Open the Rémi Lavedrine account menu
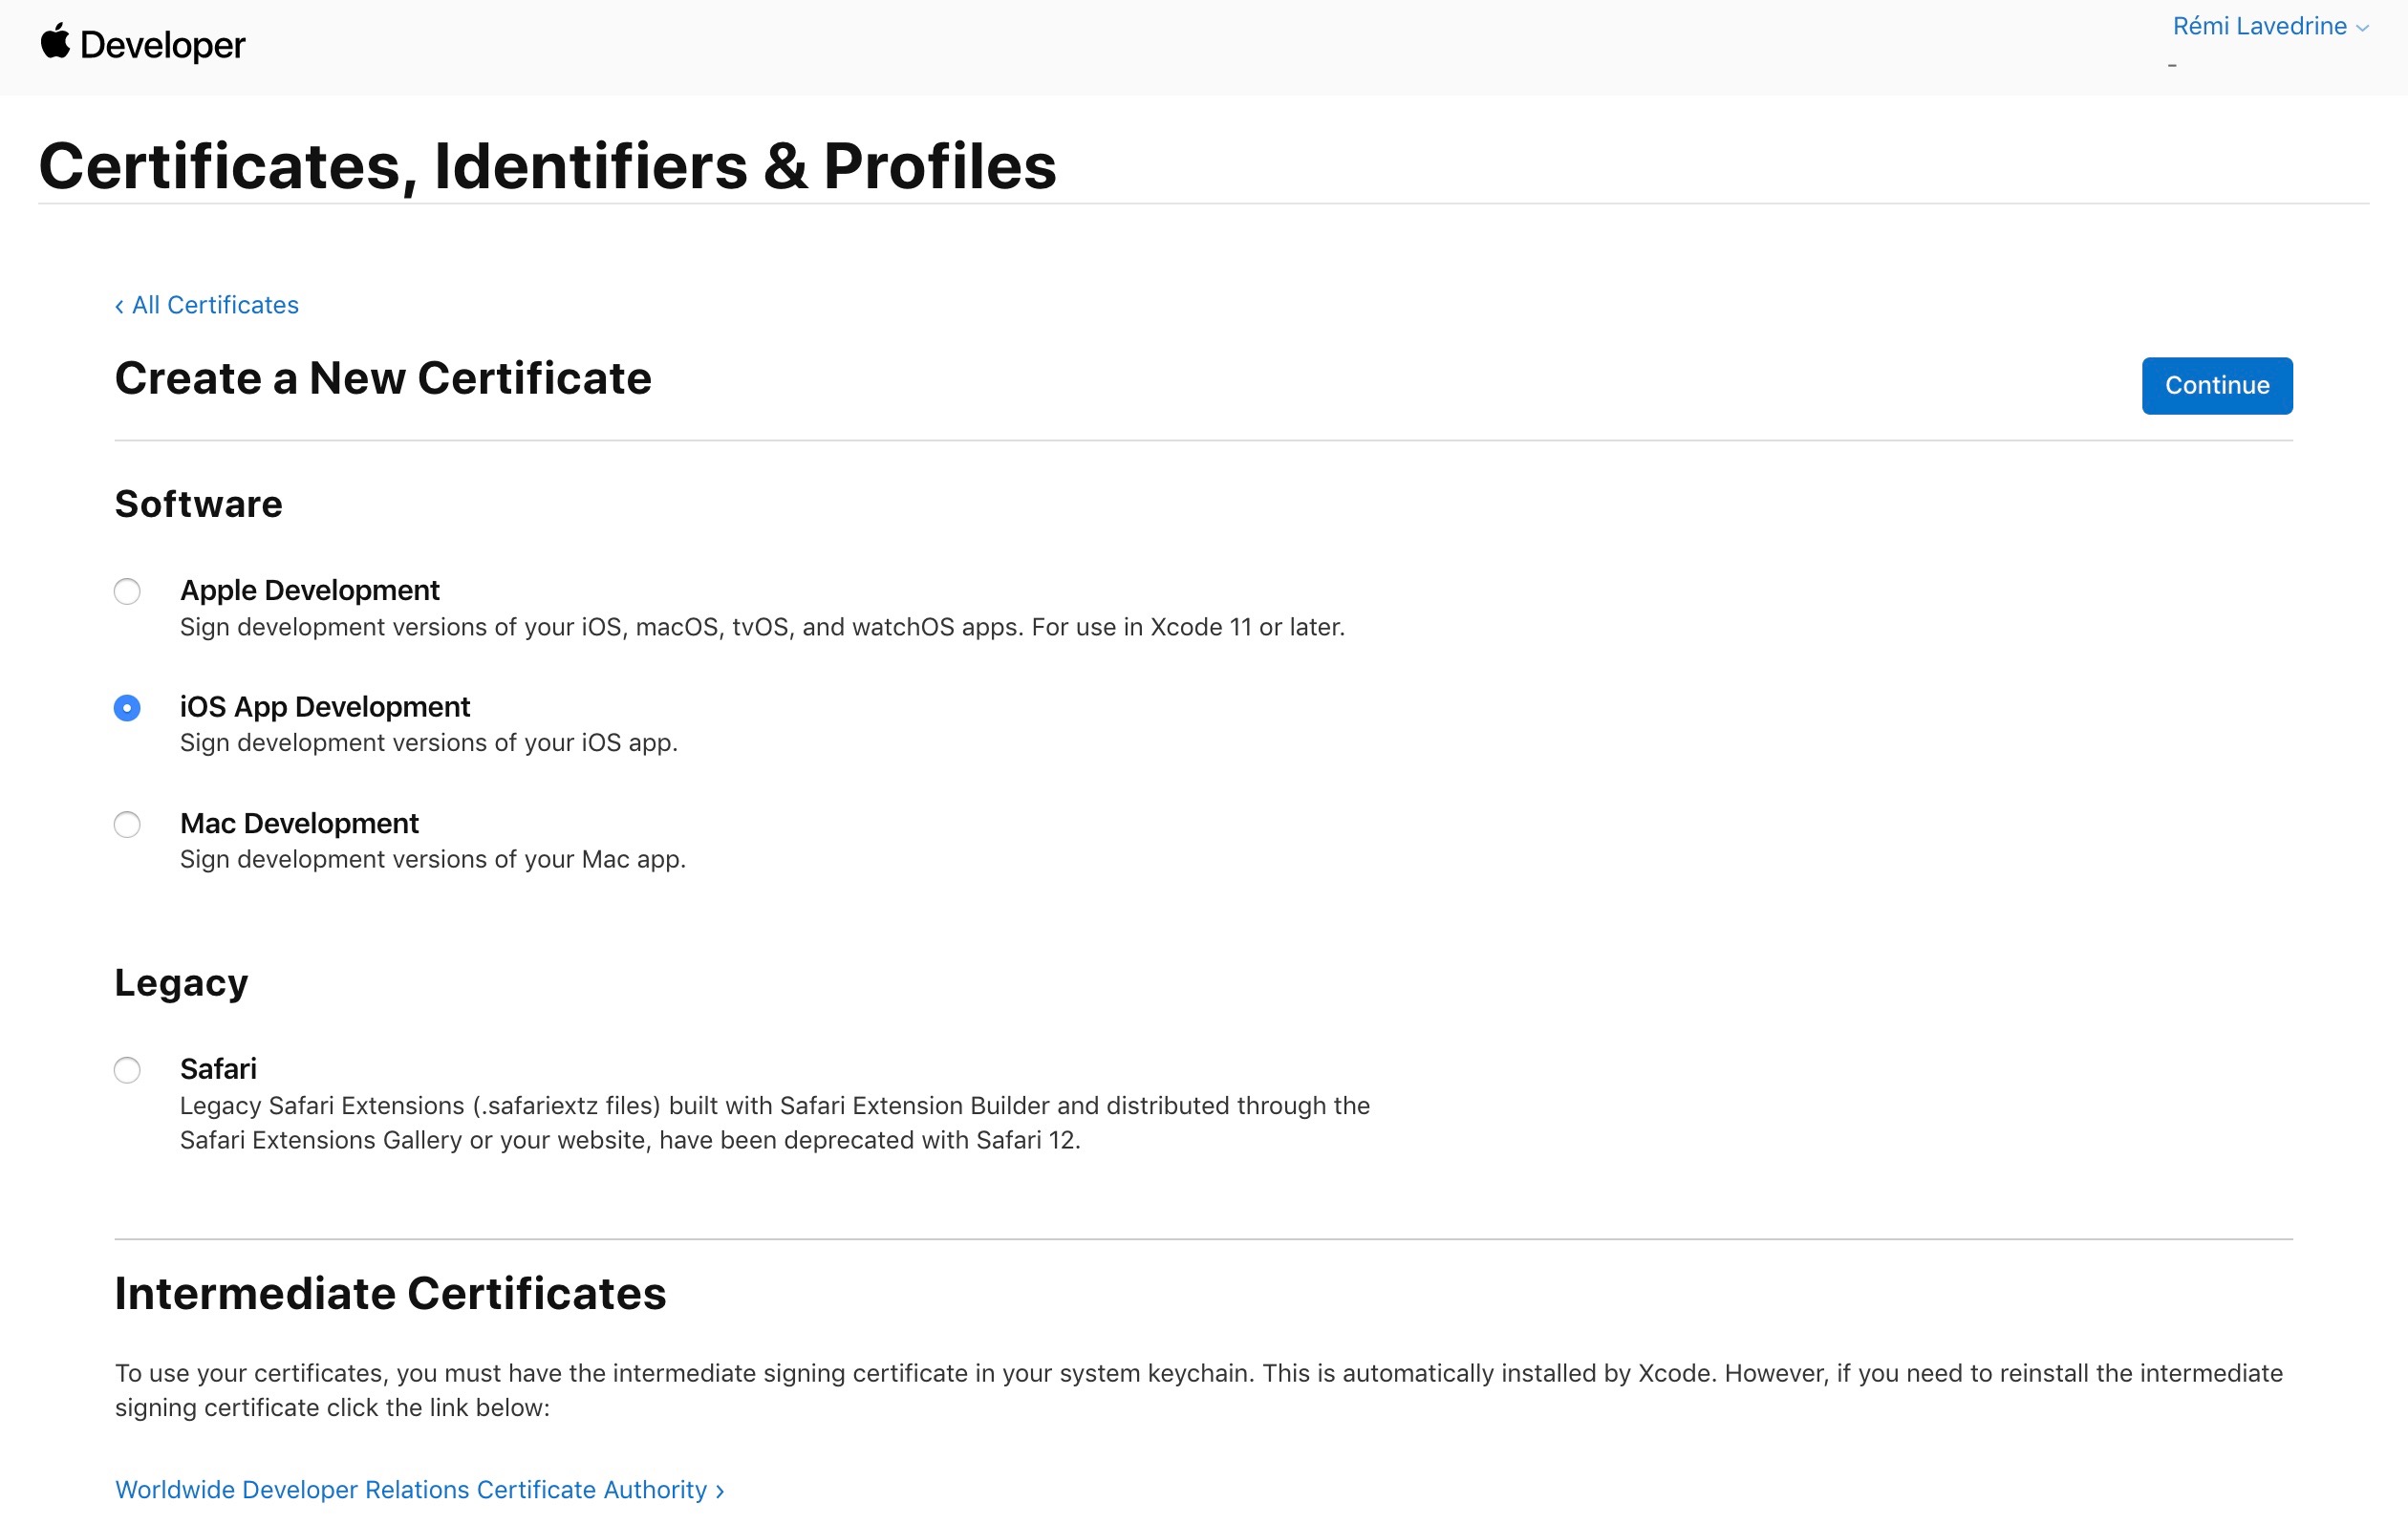Viewport: 2408px width, 1525px height. click(2258, 26)
